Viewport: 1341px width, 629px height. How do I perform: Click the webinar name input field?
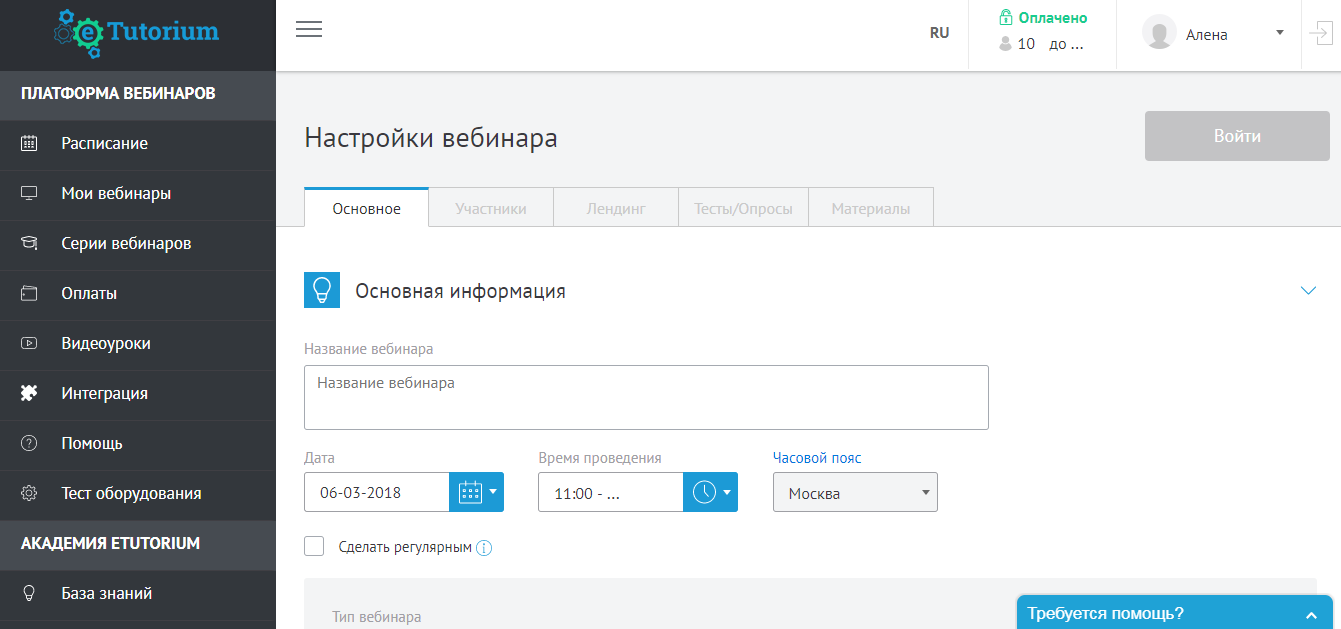[x=645, y=397]
